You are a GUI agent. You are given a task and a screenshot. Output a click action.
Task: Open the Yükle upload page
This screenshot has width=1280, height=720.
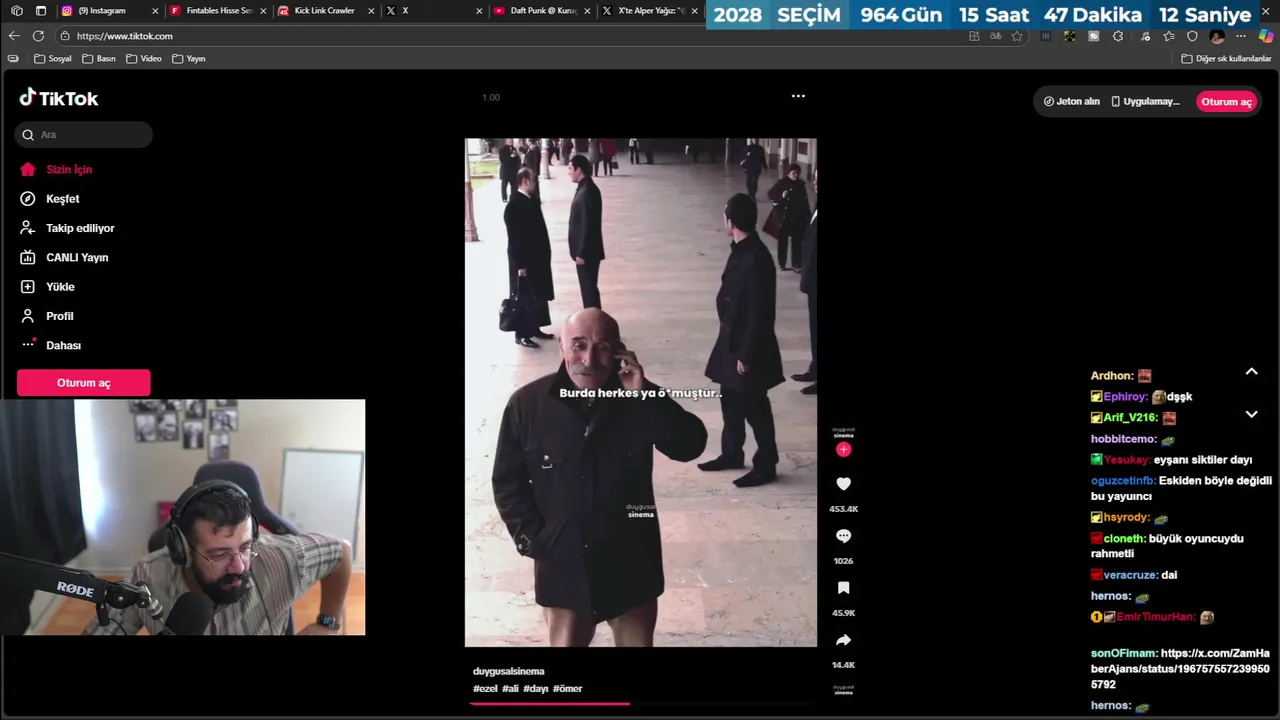click(x=47, y=287)
